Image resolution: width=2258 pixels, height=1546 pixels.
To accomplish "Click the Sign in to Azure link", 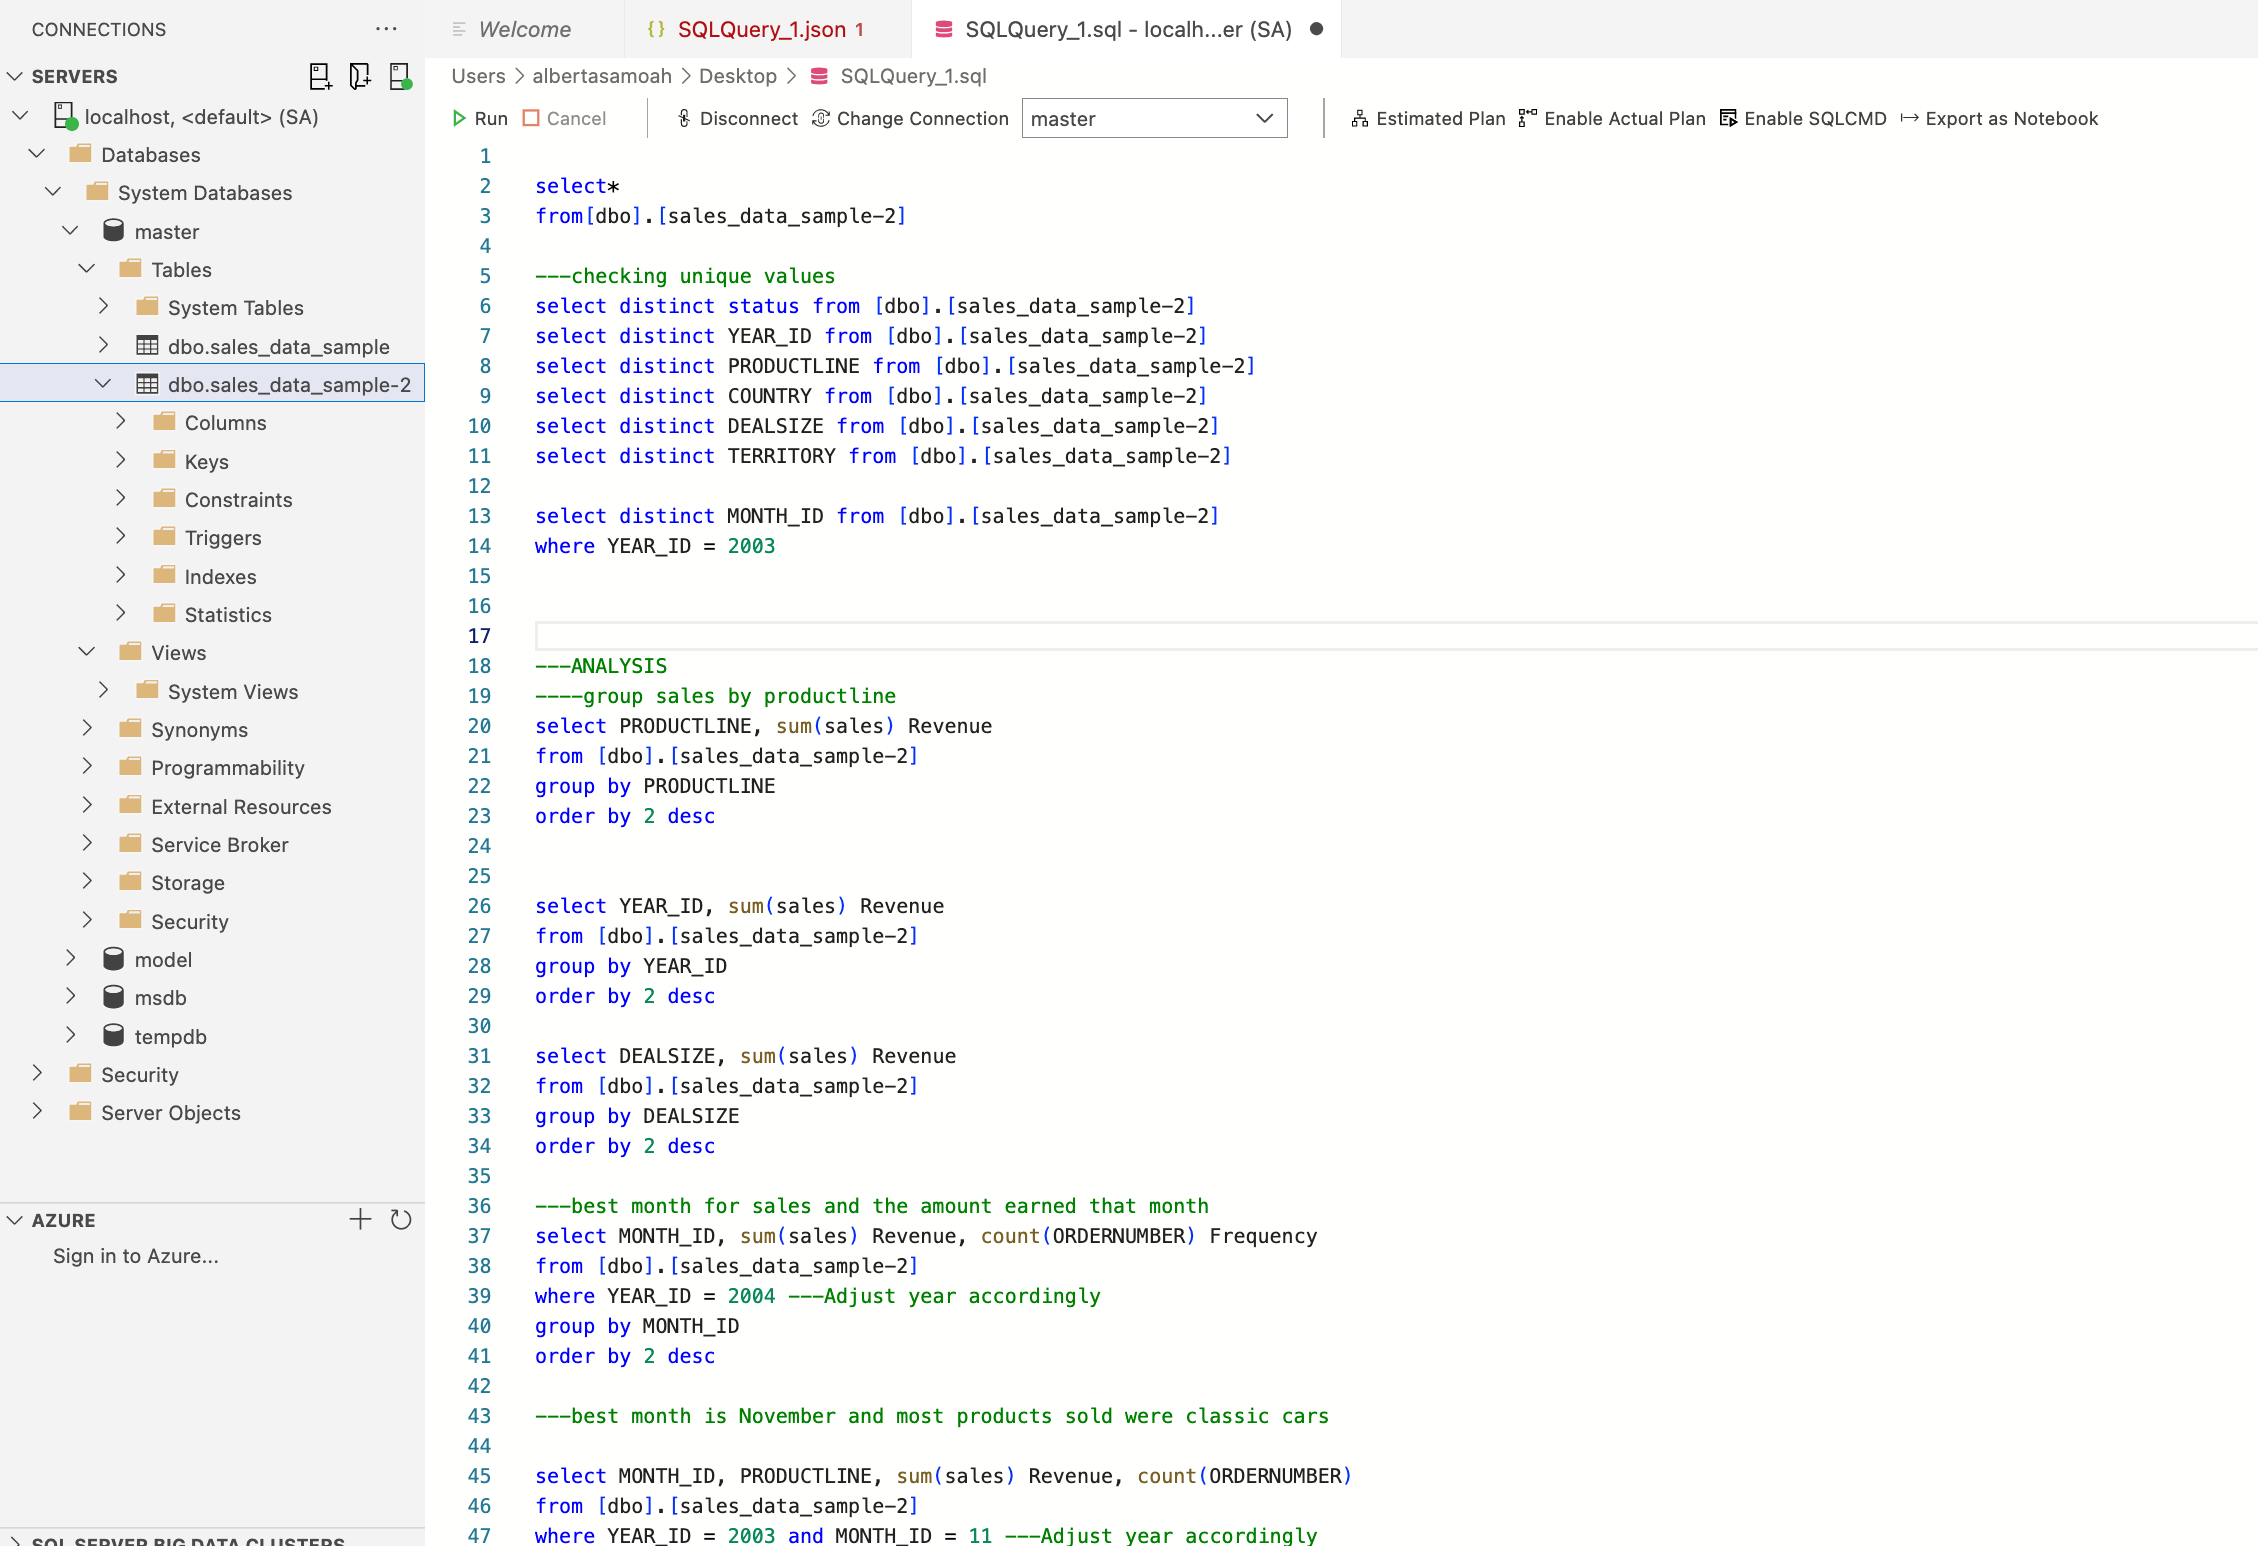I will click(135, 1256).
